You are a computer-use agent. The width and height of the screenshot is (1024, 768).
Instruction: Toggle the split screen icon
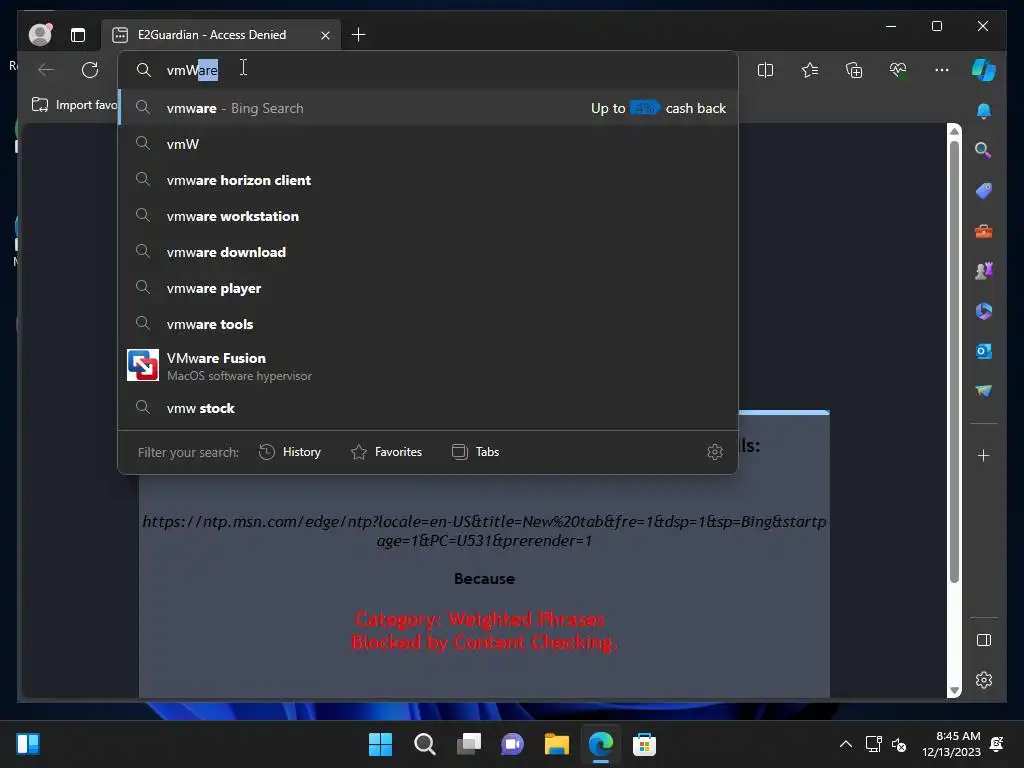[x=765, y=70]
